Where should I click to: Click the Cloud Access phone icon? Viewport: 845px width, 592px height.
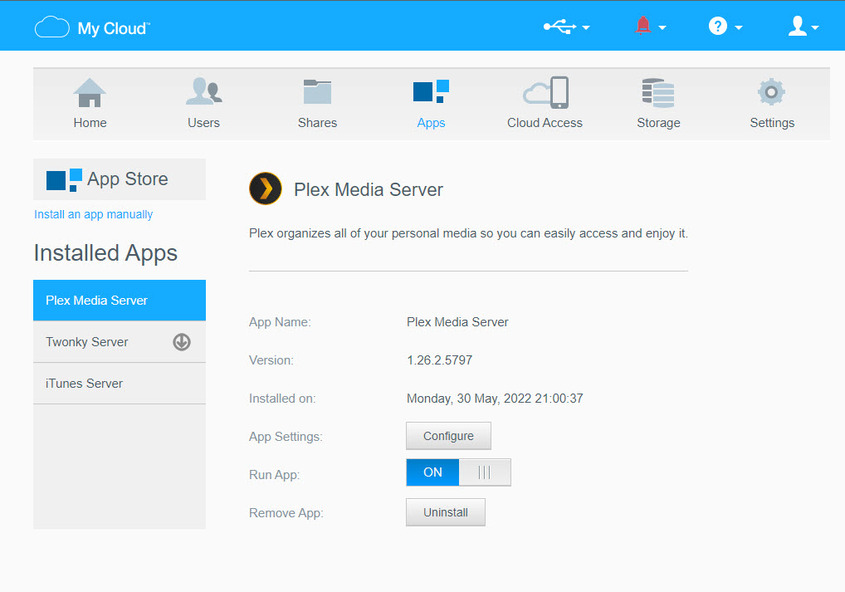point(545,93)
